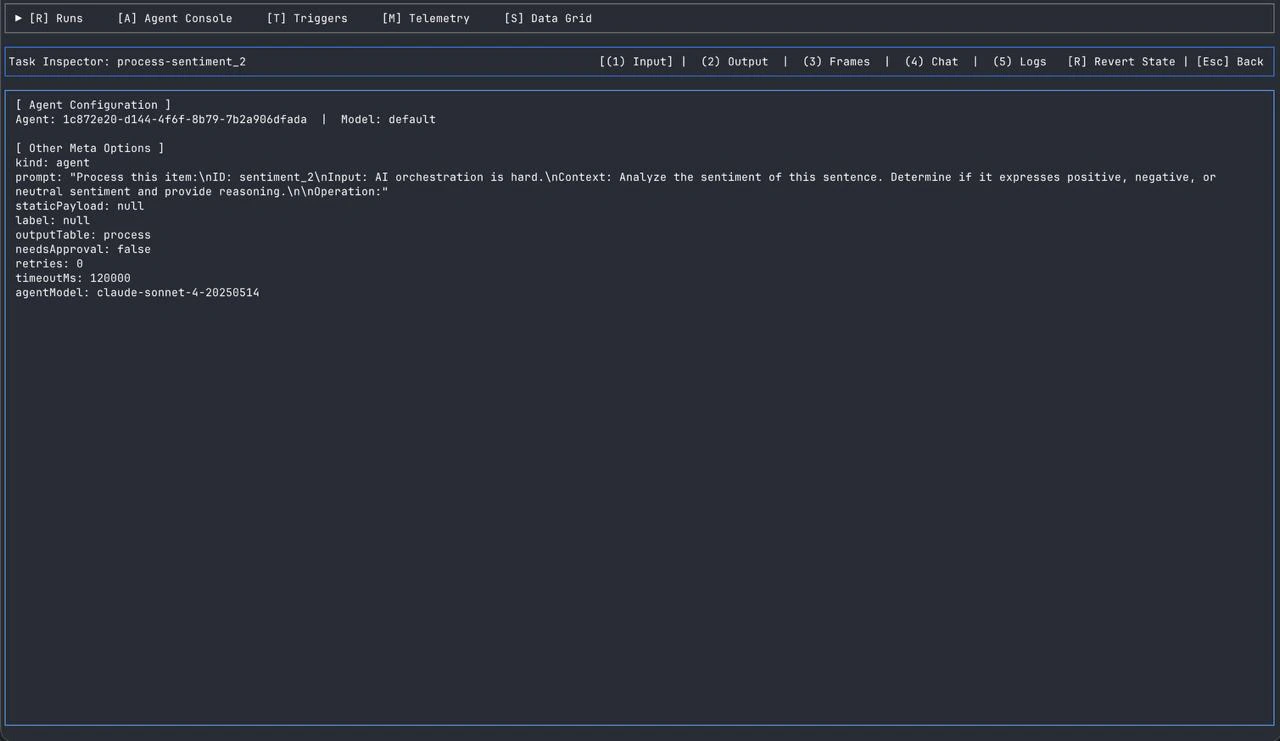View the Telemetry dashboard

click(425, 18)
